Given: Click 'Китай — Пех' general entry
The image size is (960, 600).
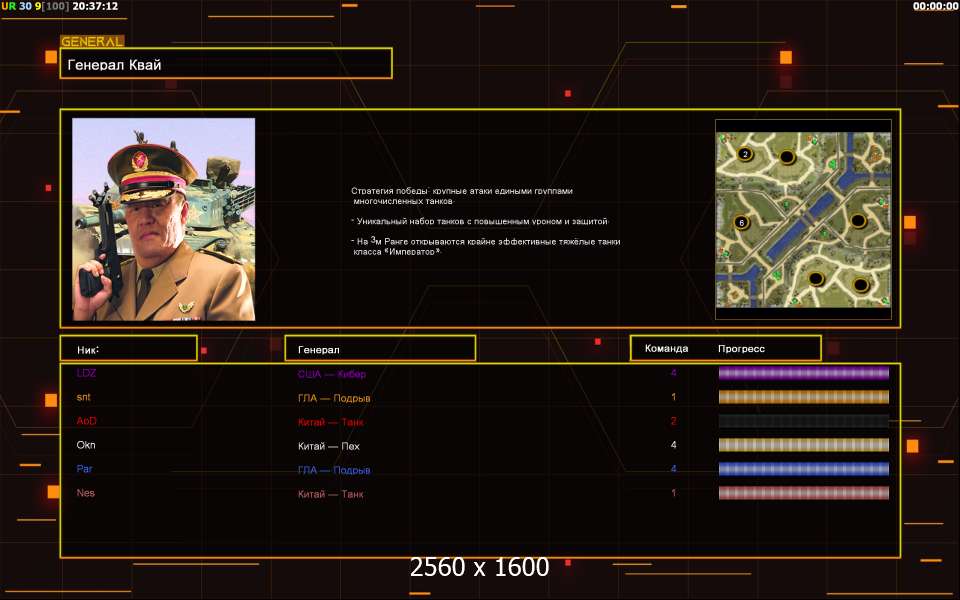Looking at the screenshot, I should (x=329, y=446).
